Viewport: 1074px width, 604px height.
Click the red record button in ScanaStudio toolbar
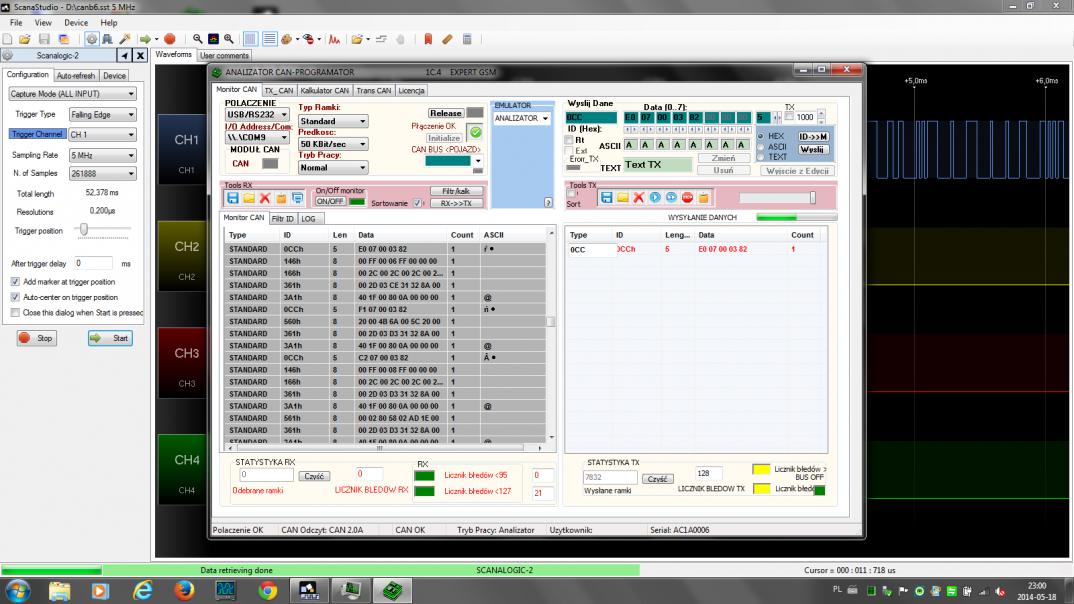[170, 39]
